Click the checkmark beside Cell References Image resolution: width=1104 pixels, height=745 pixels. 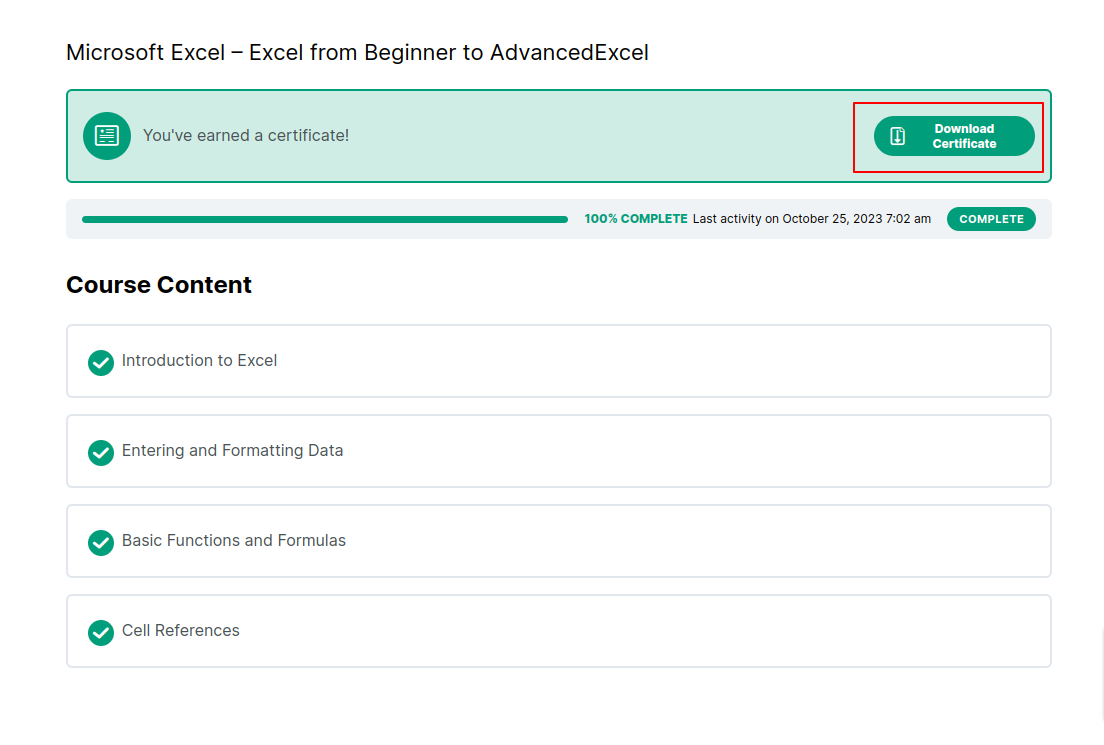101,632
